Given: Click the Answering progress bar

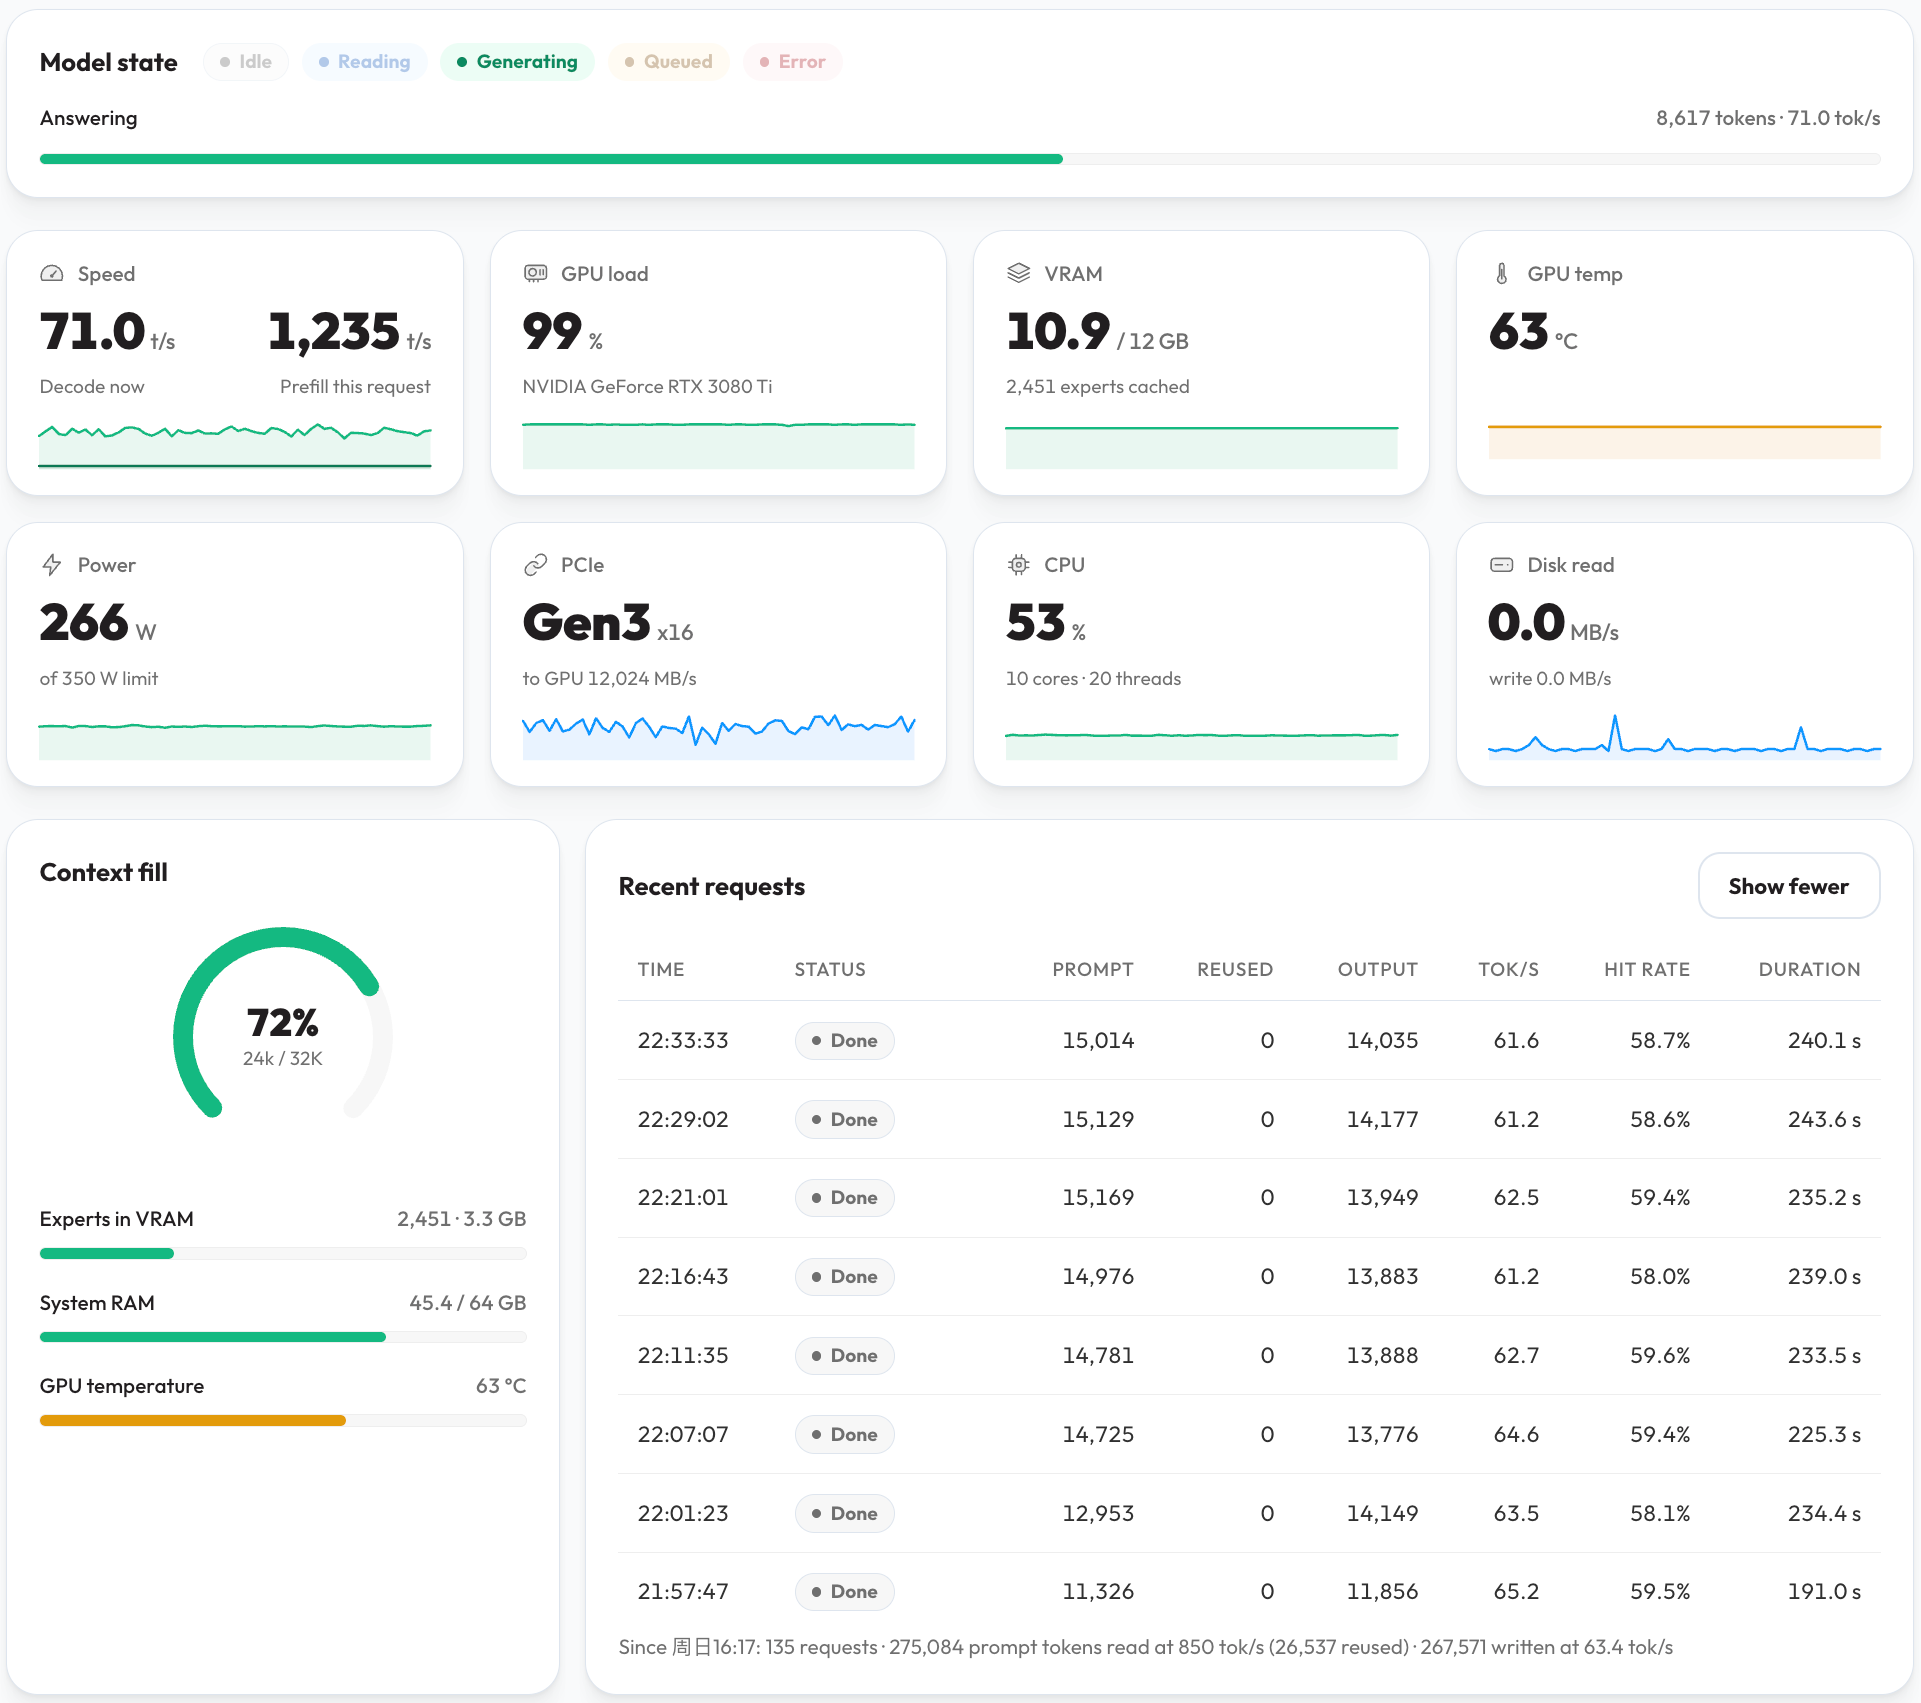Looking at the screenshot, I should [960, 159].
